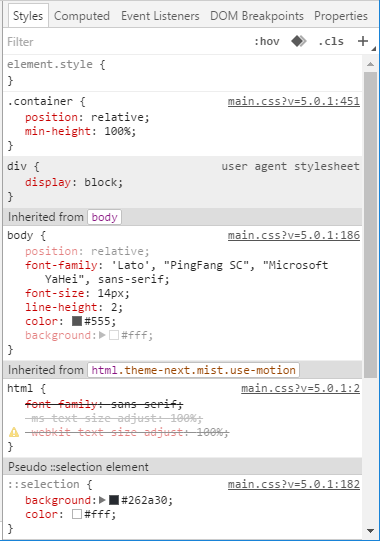Open the Computed tab
Screen dimensions: 380x541
pyautogui.click(x=82, y=16)
